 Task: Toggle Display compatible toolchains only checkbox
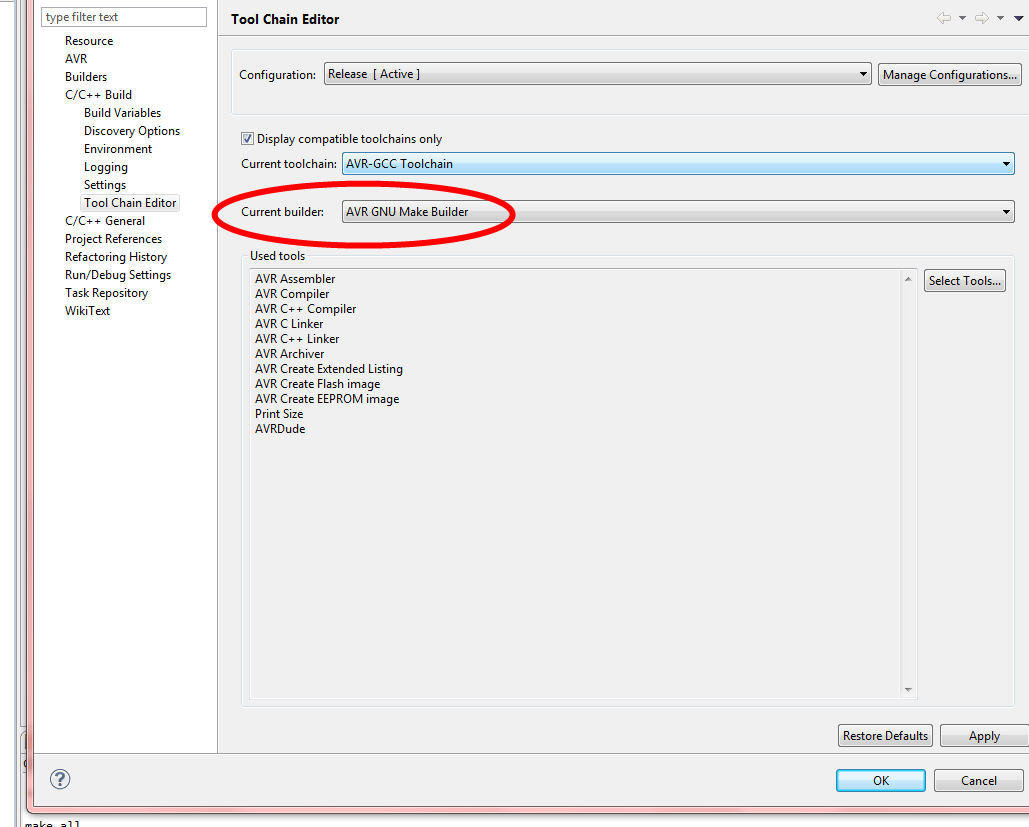point(247,138)
